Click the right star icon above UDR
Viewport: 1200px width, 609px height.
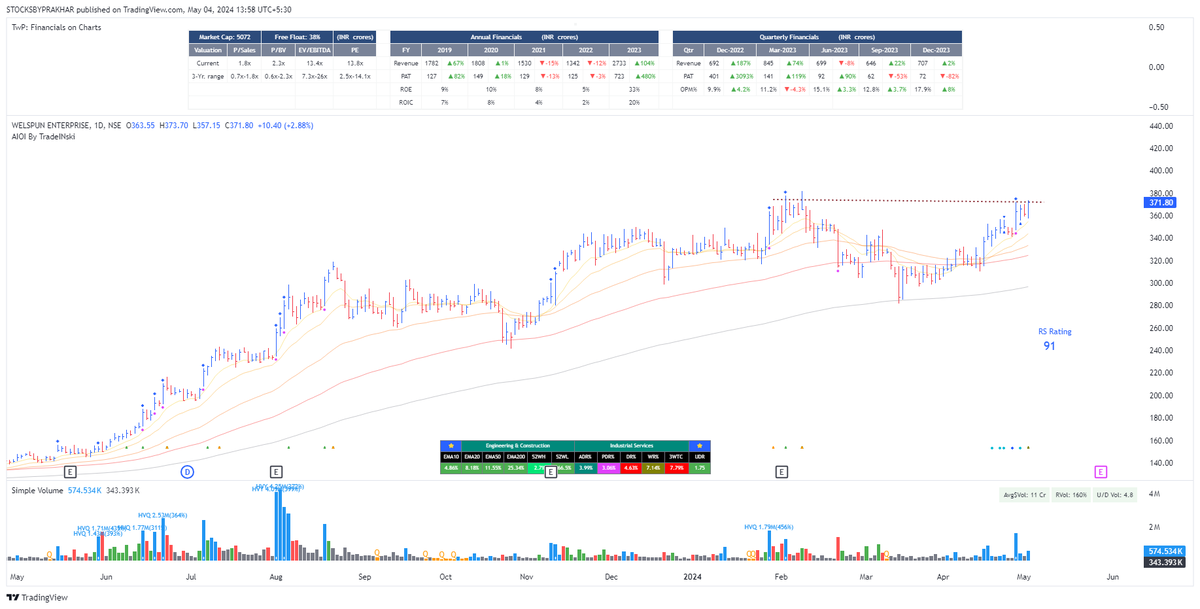tap(700, 446)
